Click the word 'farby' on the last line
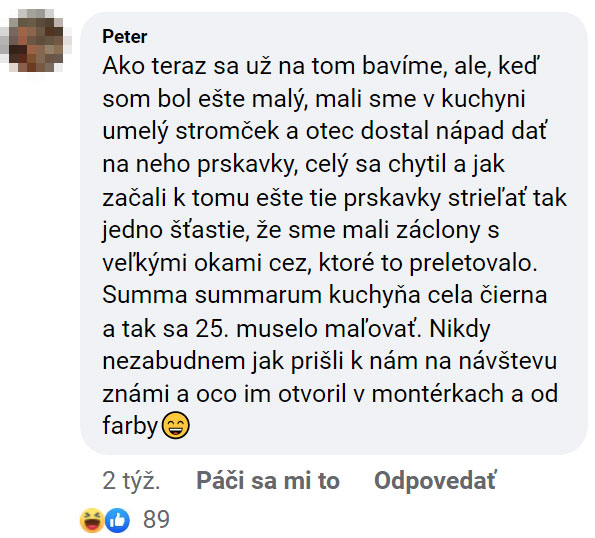The width and height of the screenshot is (595, 538). [x=130, y=426]
